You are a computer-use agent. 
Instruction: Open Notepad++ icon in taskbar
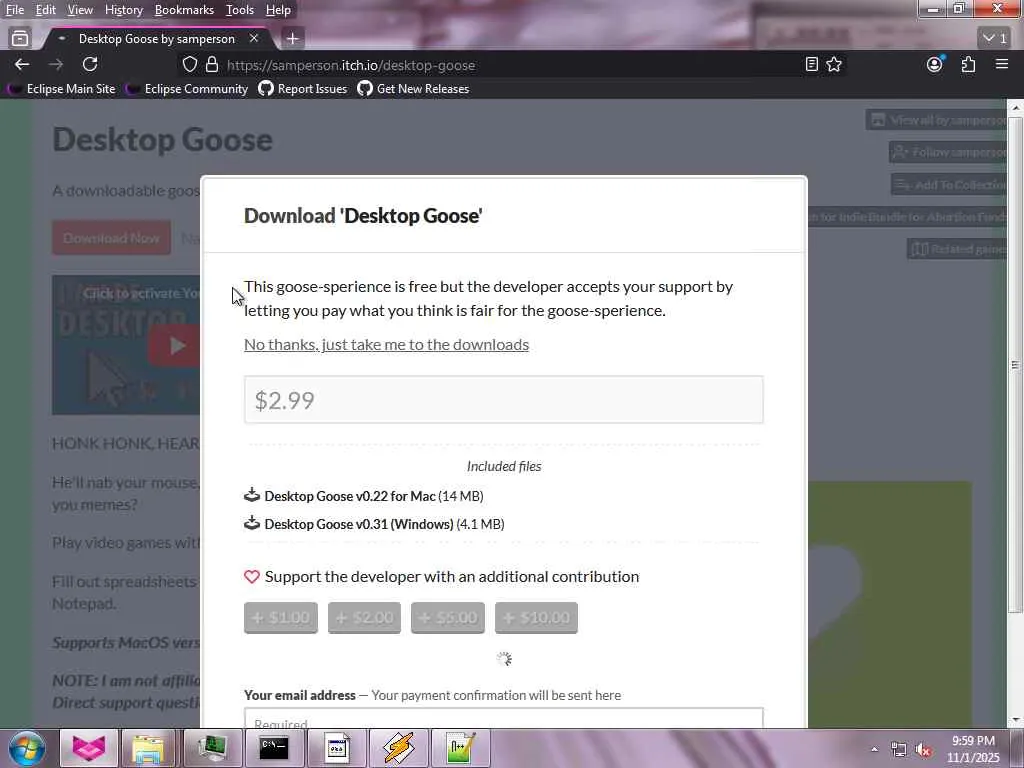460,748
